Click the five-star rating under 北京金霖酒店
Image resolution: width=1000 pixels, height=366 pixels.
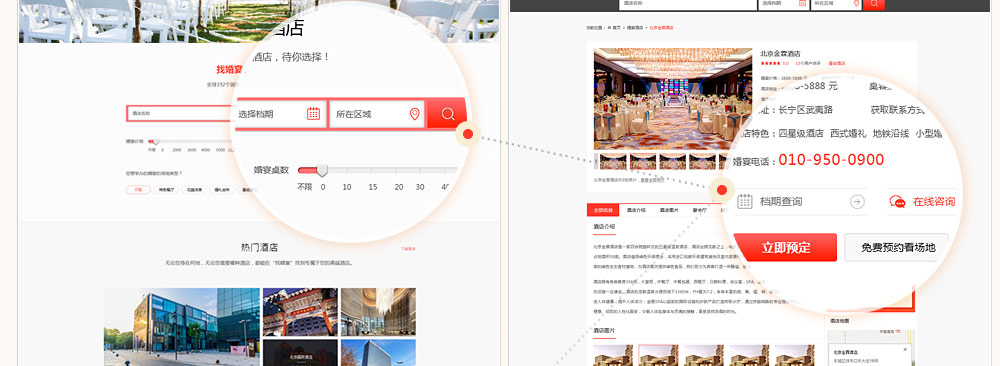tap(770, 63)
